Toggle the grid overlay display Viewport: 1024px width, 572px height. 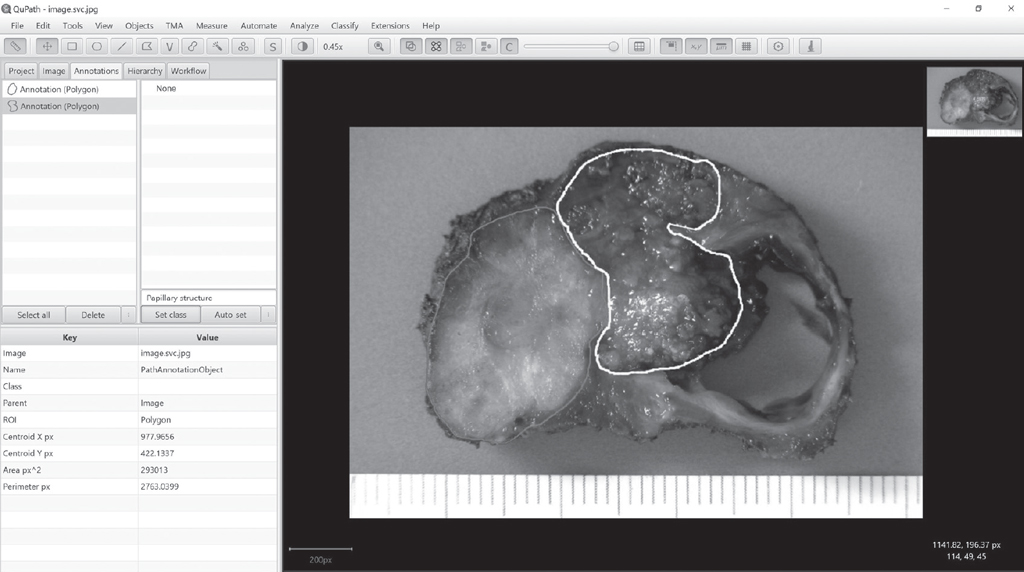point(746,46)
